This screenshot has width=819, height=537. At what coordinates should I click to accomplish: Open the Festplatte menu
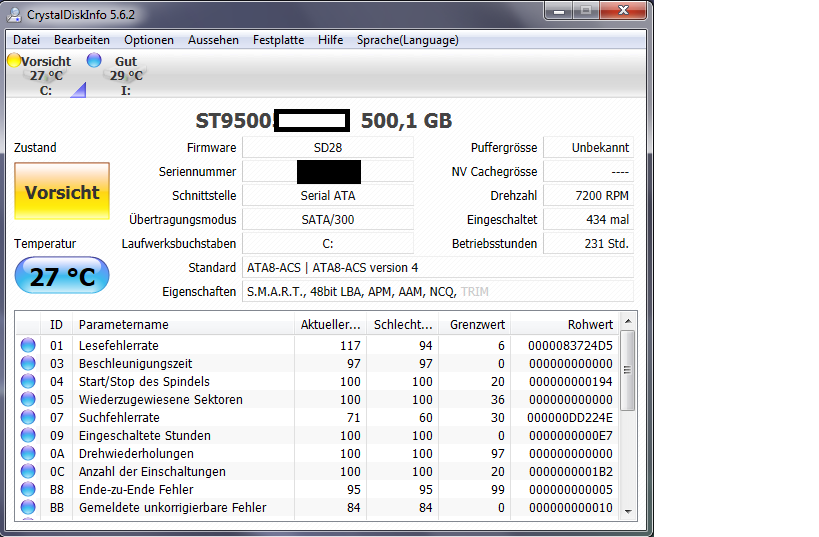(x=278, y=40)
